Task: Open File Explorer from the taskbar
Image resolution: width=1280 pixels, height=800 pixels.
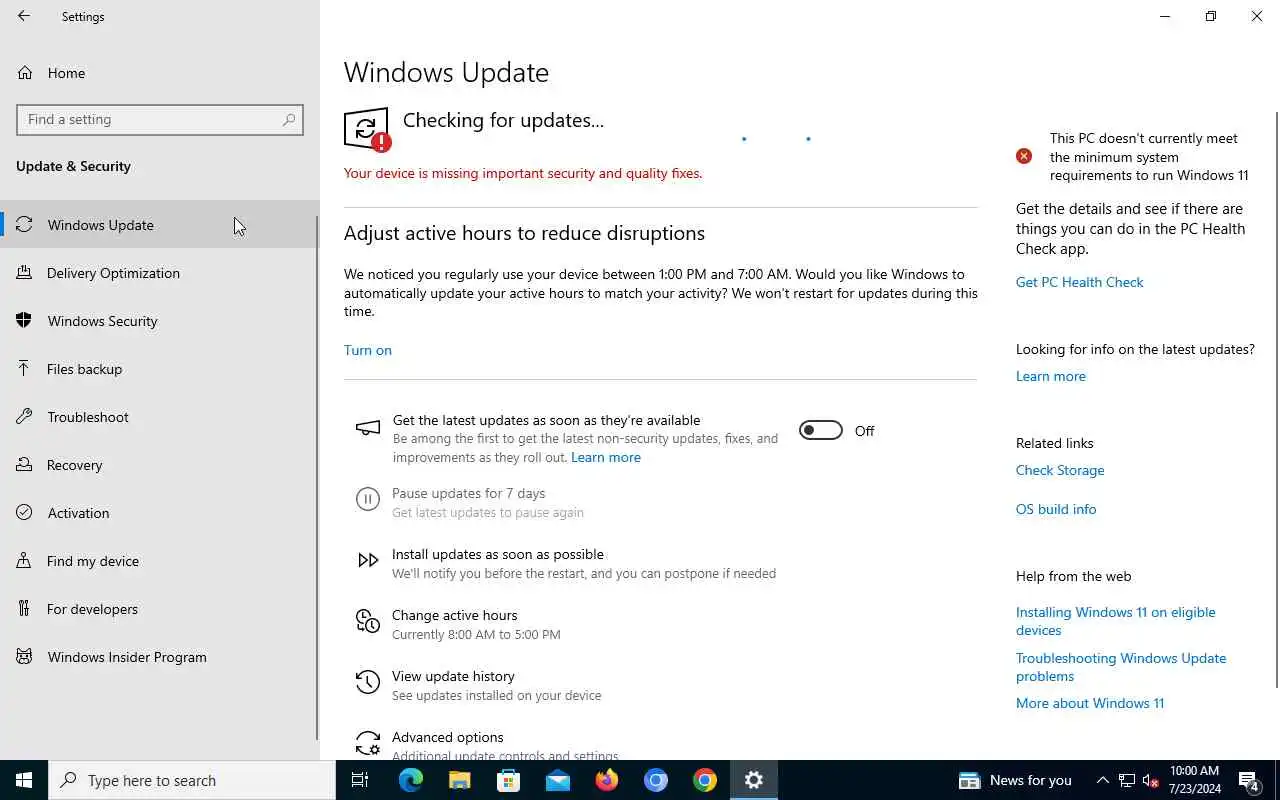Action: click(x=459, y=780)
